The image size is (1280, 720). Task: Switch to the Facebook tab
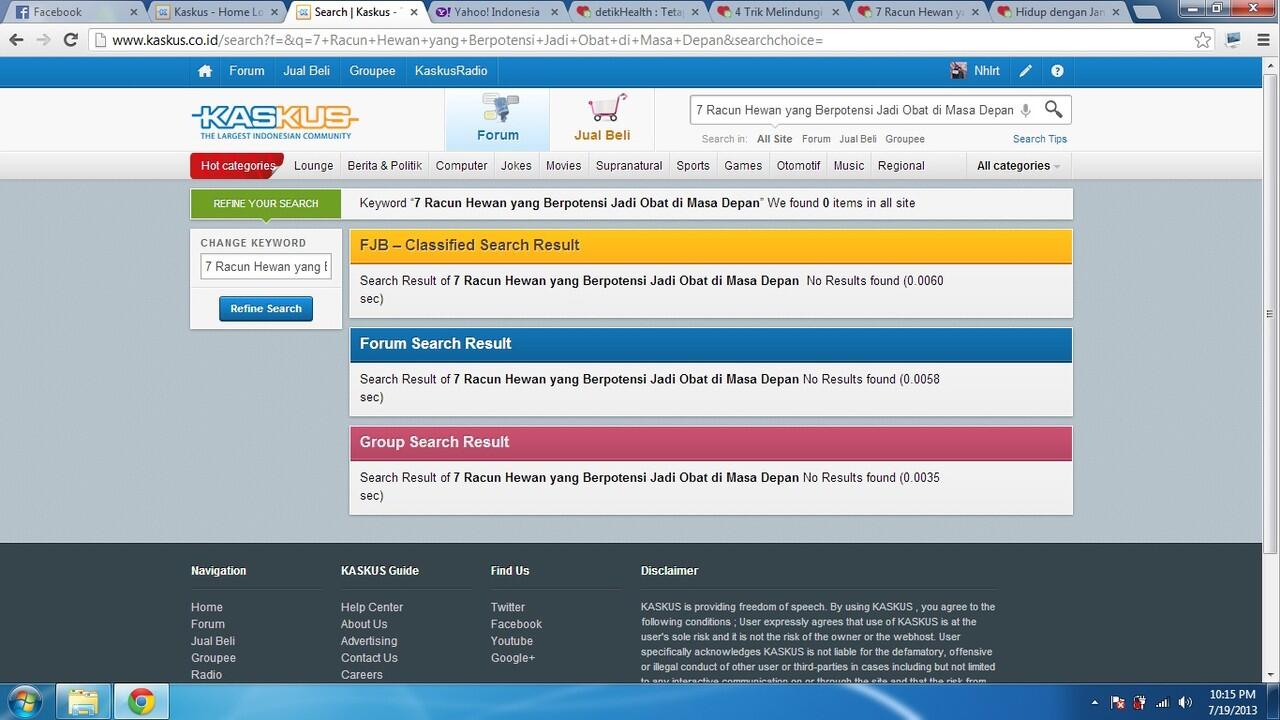(x=76, y=12)
